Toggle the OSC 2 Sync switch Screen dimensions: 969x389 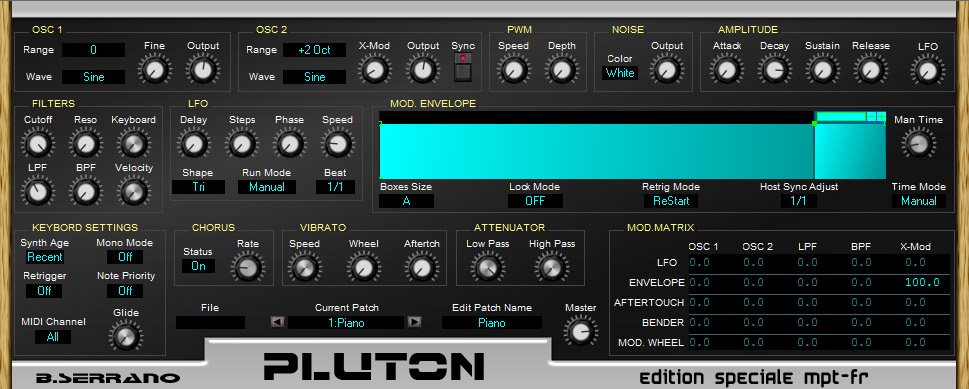click(463, 67)
